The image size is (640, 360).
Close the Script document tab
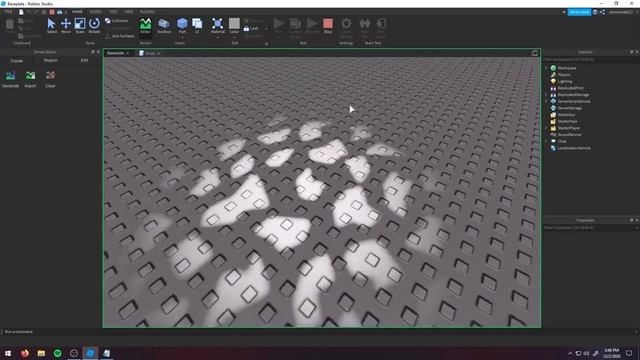coord(159,53)
